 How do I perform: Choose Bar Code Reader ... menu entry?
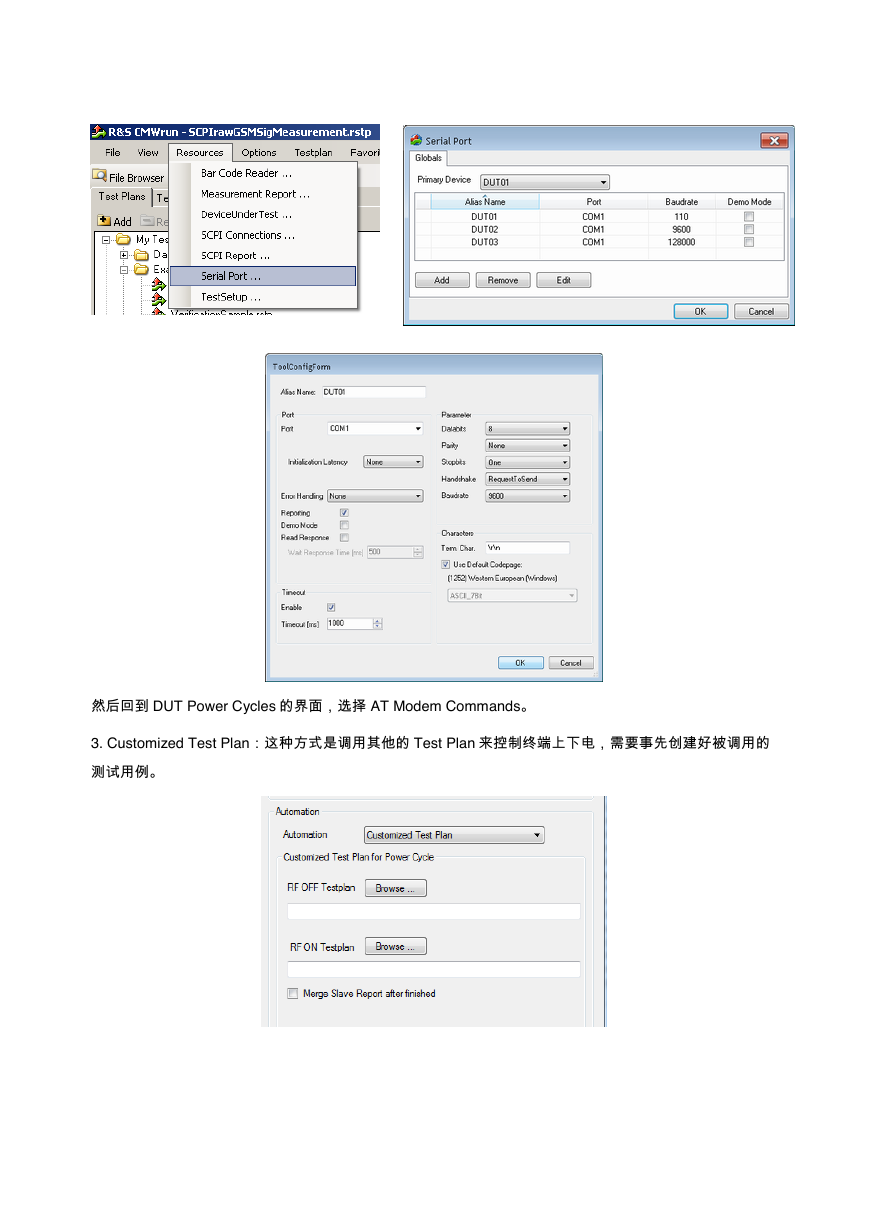click(263, 174)
